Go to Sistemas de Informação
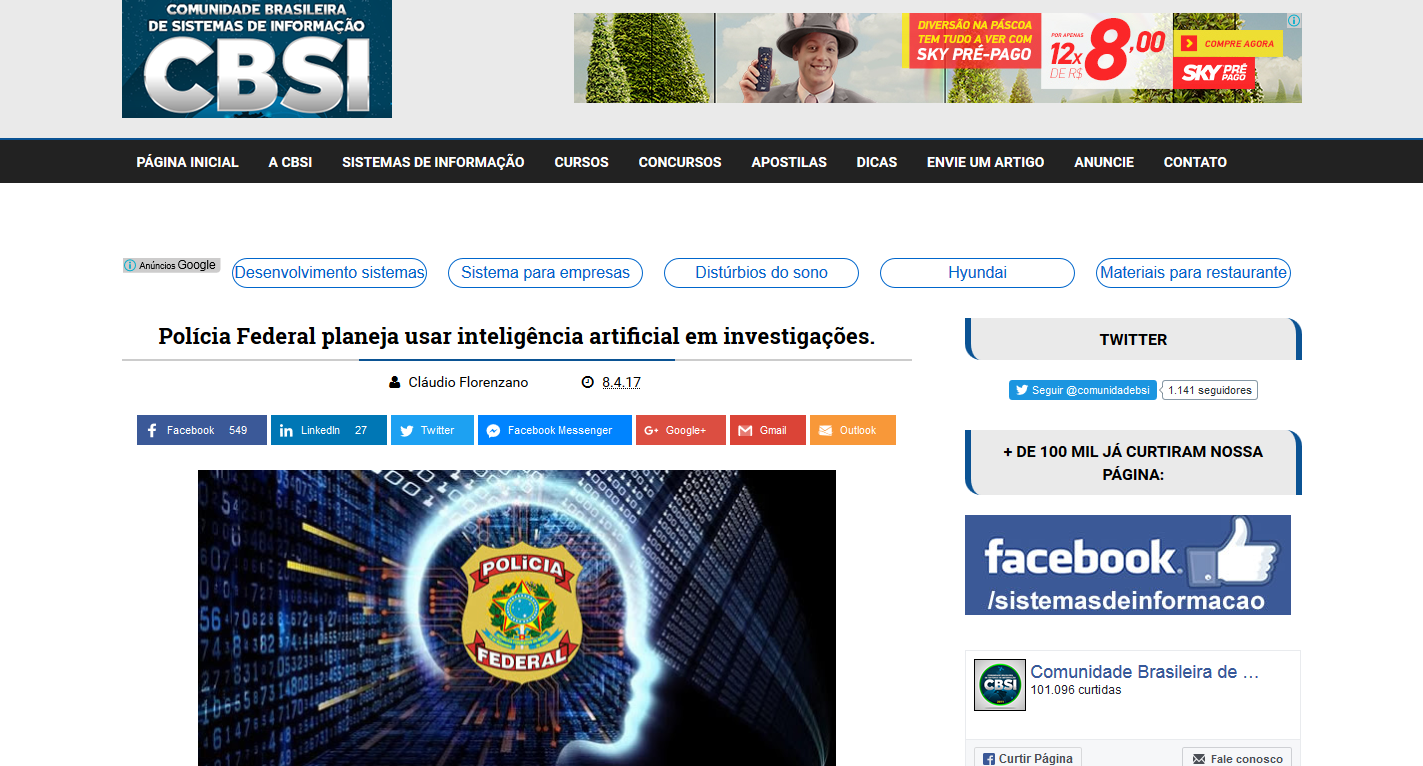This screenshot has height=766, width=1423. 433,162
